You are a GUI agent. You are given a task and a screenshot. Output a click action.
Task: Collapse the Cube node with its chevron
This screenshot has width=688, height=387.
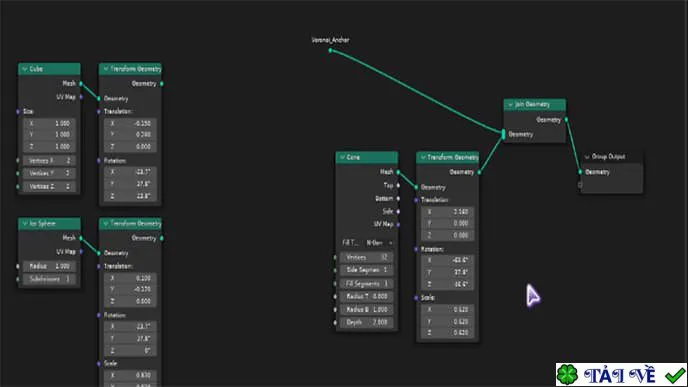[x=25, y=69]
